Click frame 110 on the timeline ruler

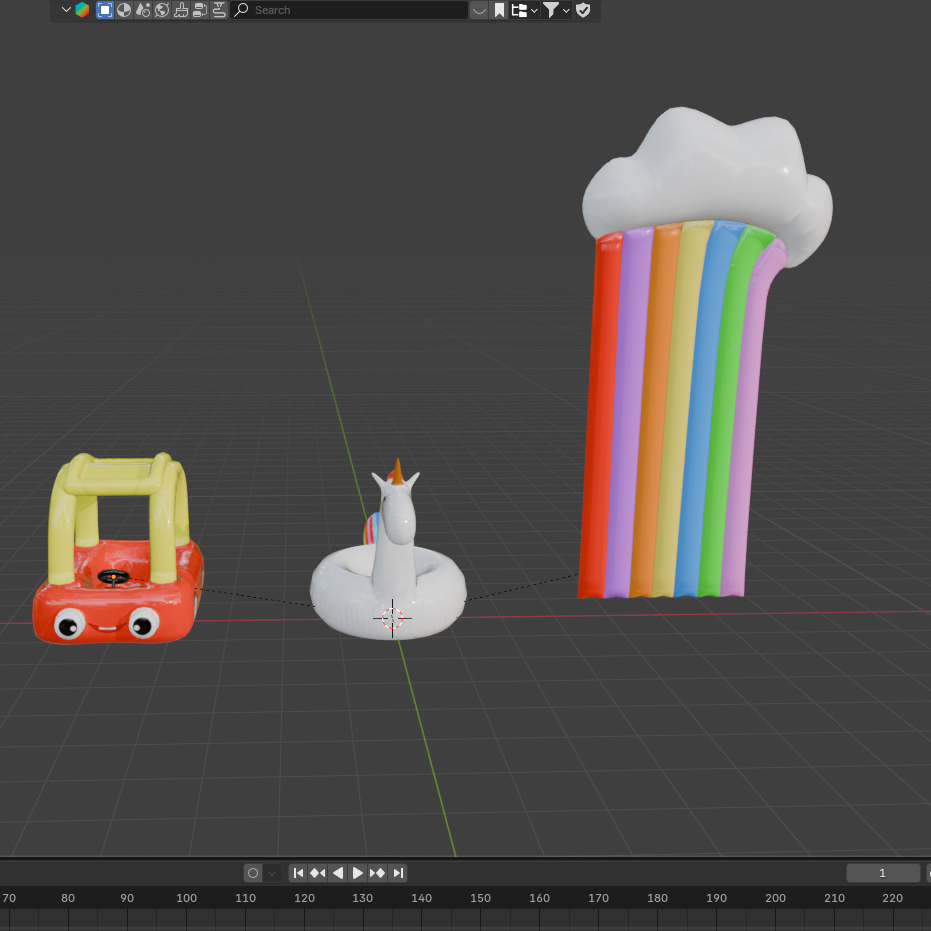tap(245, 898)
